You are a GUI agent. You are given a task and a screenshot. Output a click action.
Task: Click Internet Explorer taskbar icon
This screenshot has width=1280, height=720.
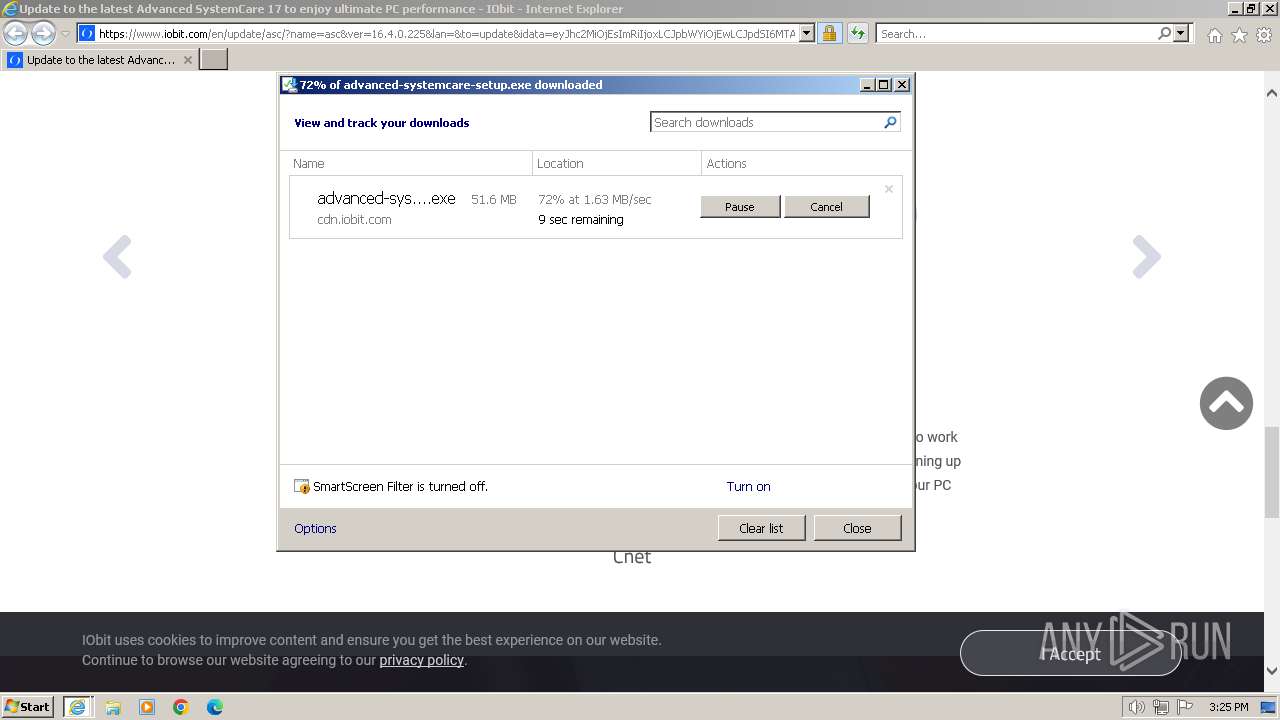point(77,706)
